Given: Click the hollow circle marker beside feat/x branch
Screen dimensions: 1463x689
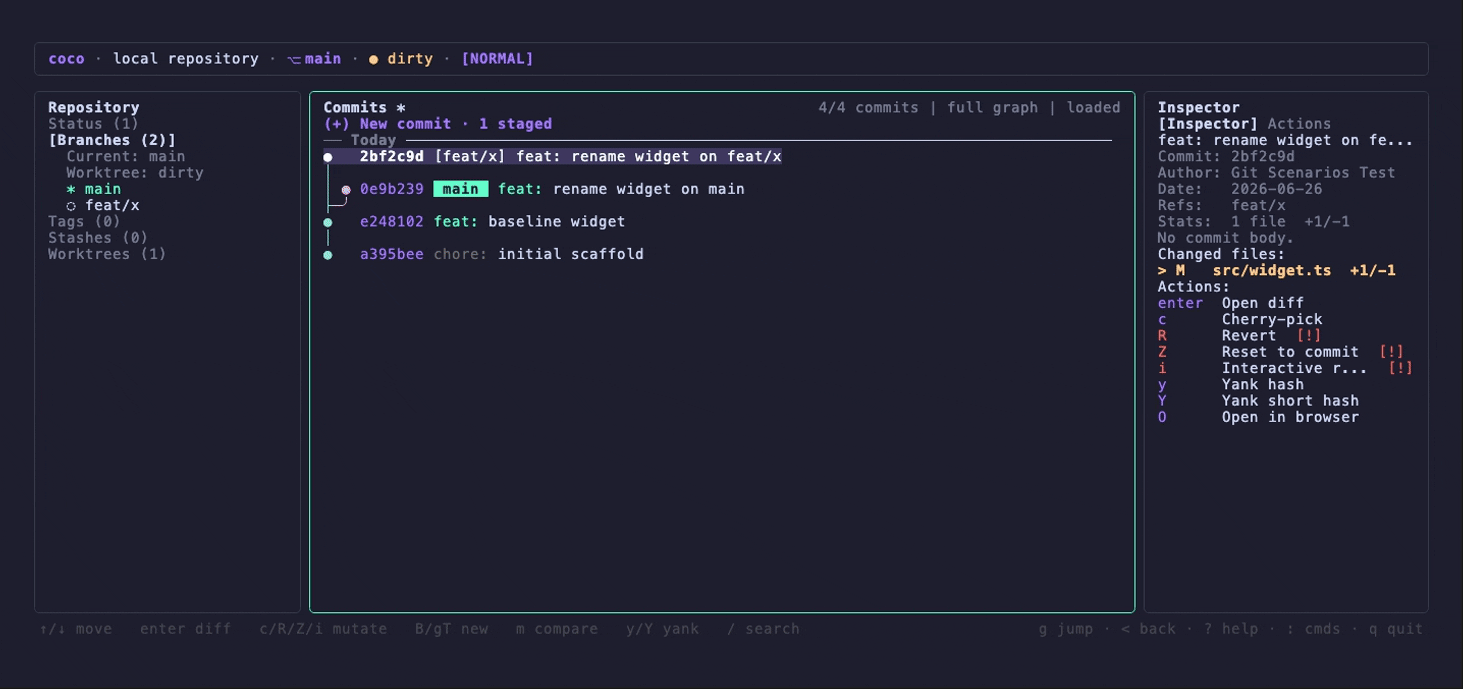Looking at the screenshot, I should (71, 206).
